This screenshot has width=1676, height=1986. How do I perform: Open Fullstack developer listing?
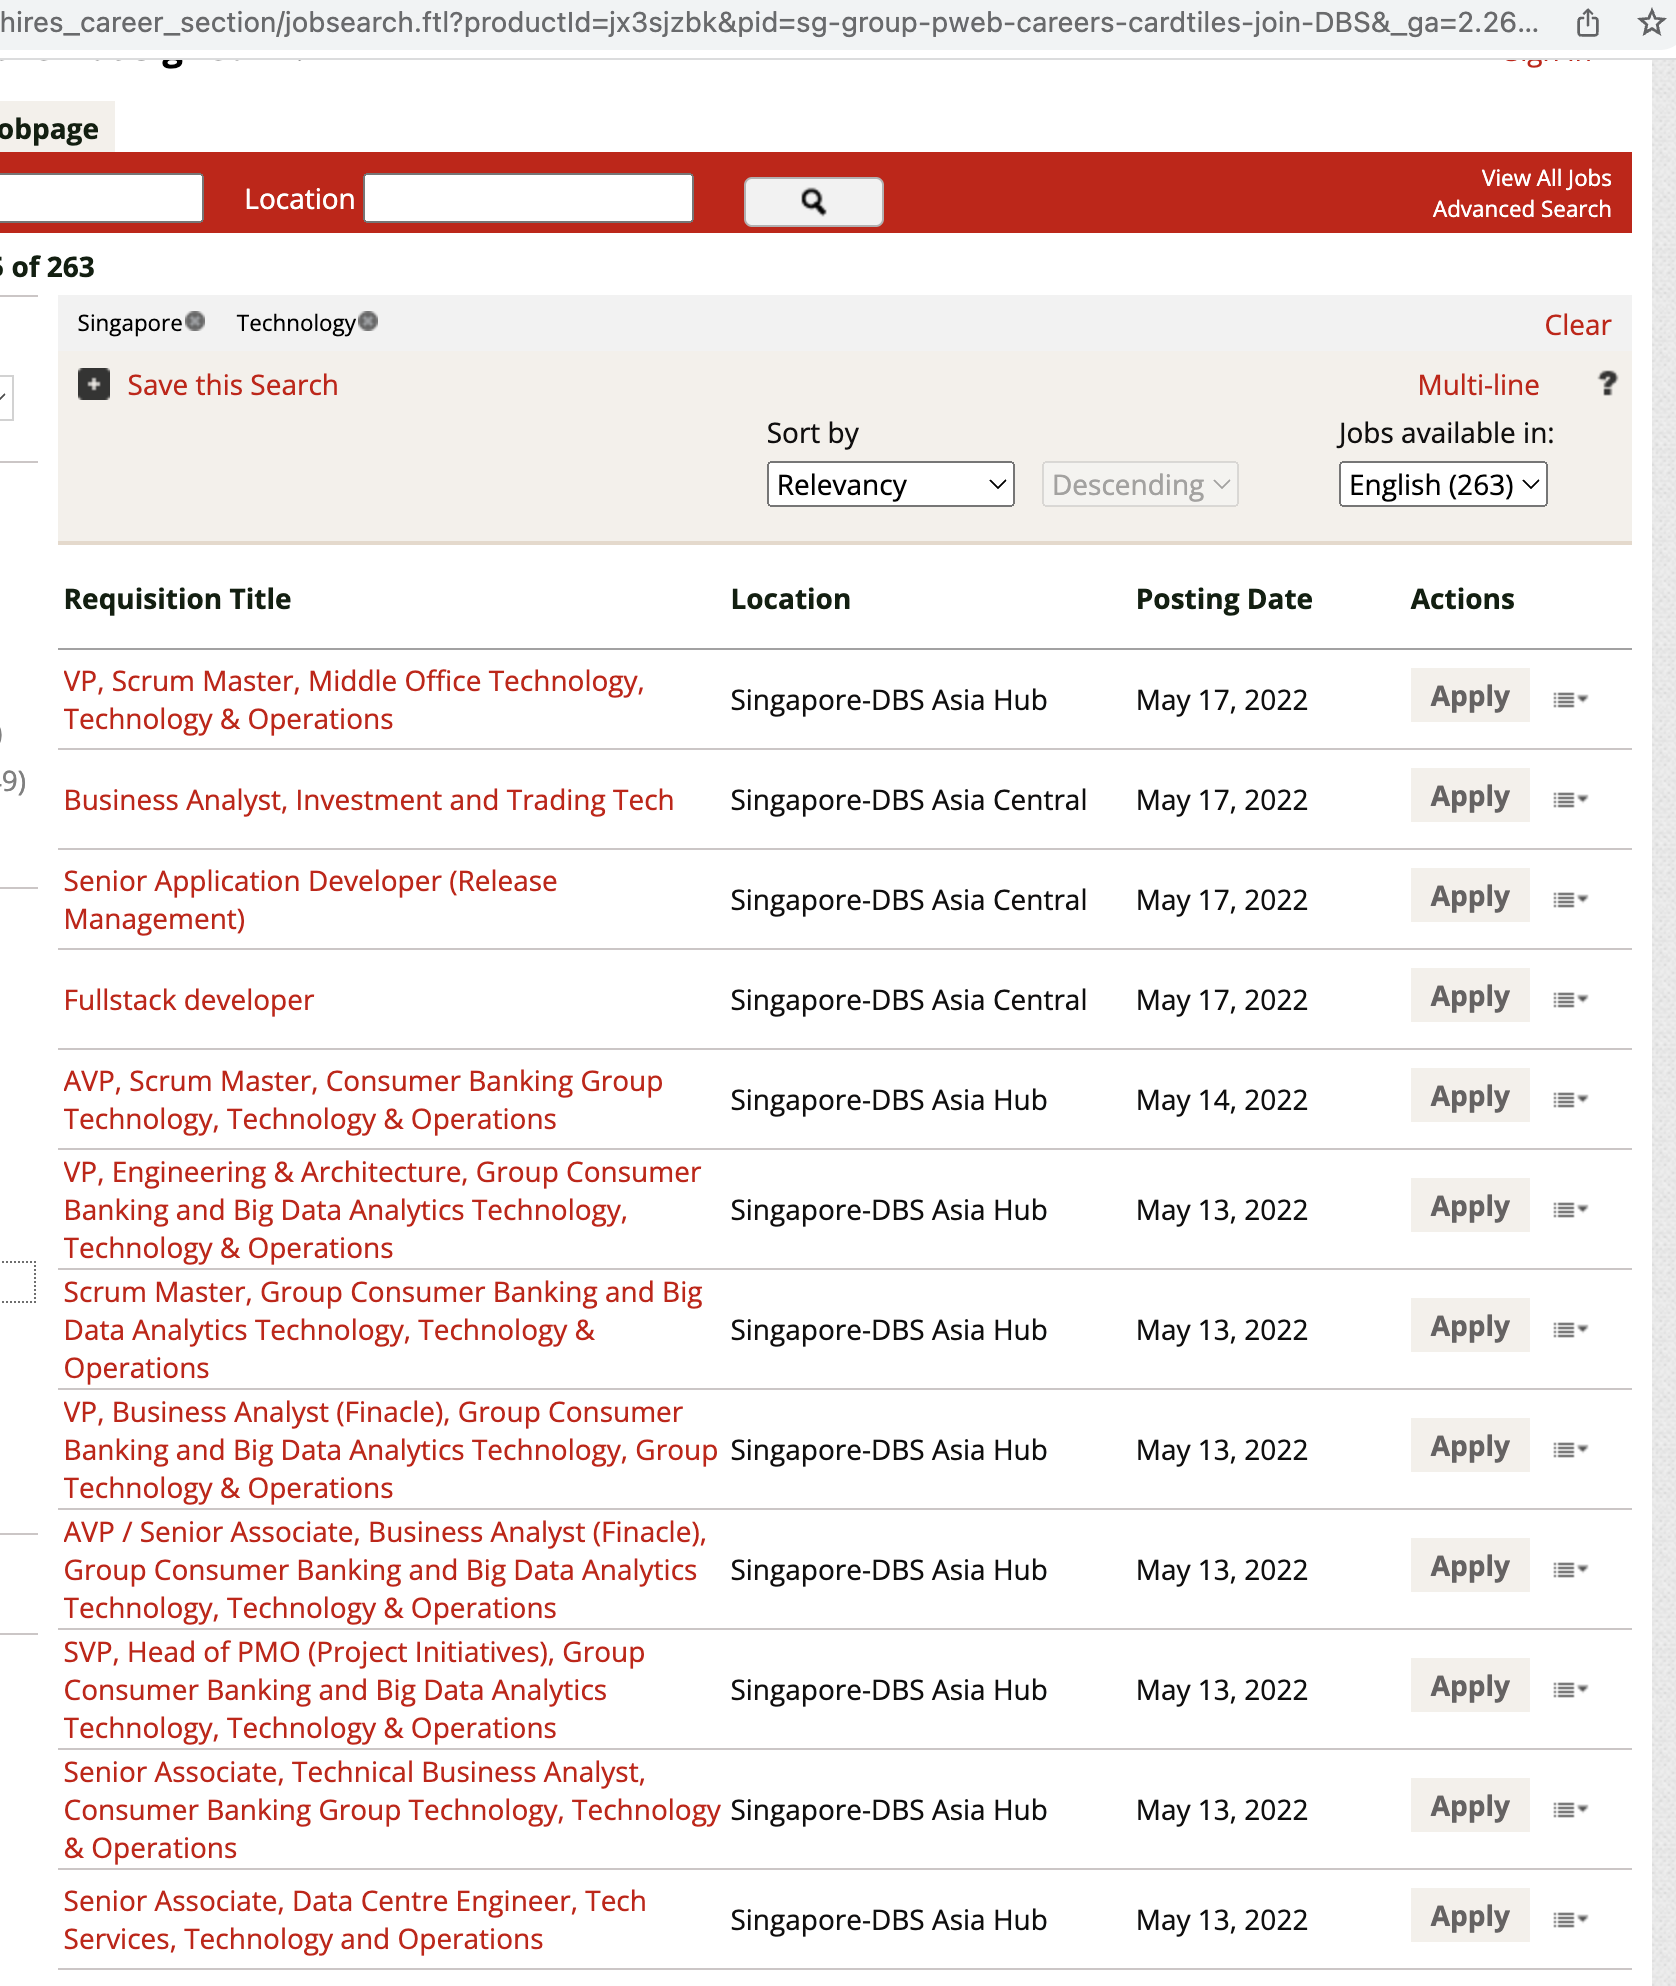[189, 1000]
